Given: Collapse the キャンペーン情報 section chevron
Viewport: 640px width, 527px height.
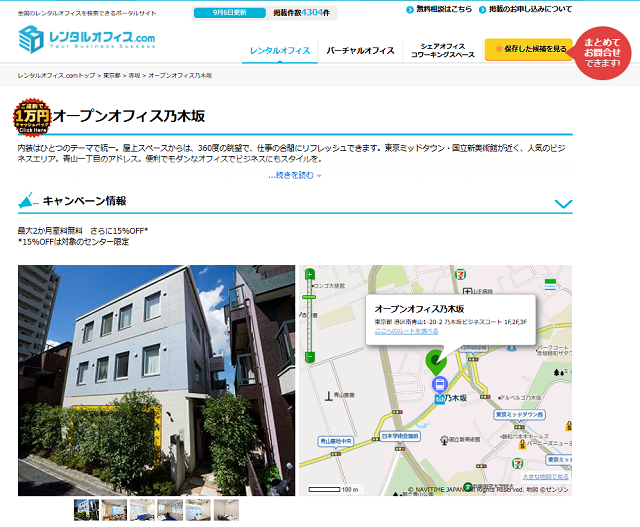Looking at the screenshot, I should coord(563,203).
